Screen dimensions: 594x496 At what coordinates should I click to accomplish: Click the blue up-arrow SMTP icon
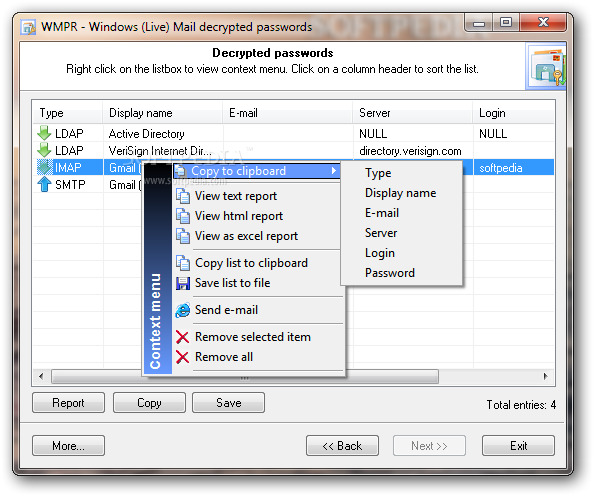click(44, 184)
